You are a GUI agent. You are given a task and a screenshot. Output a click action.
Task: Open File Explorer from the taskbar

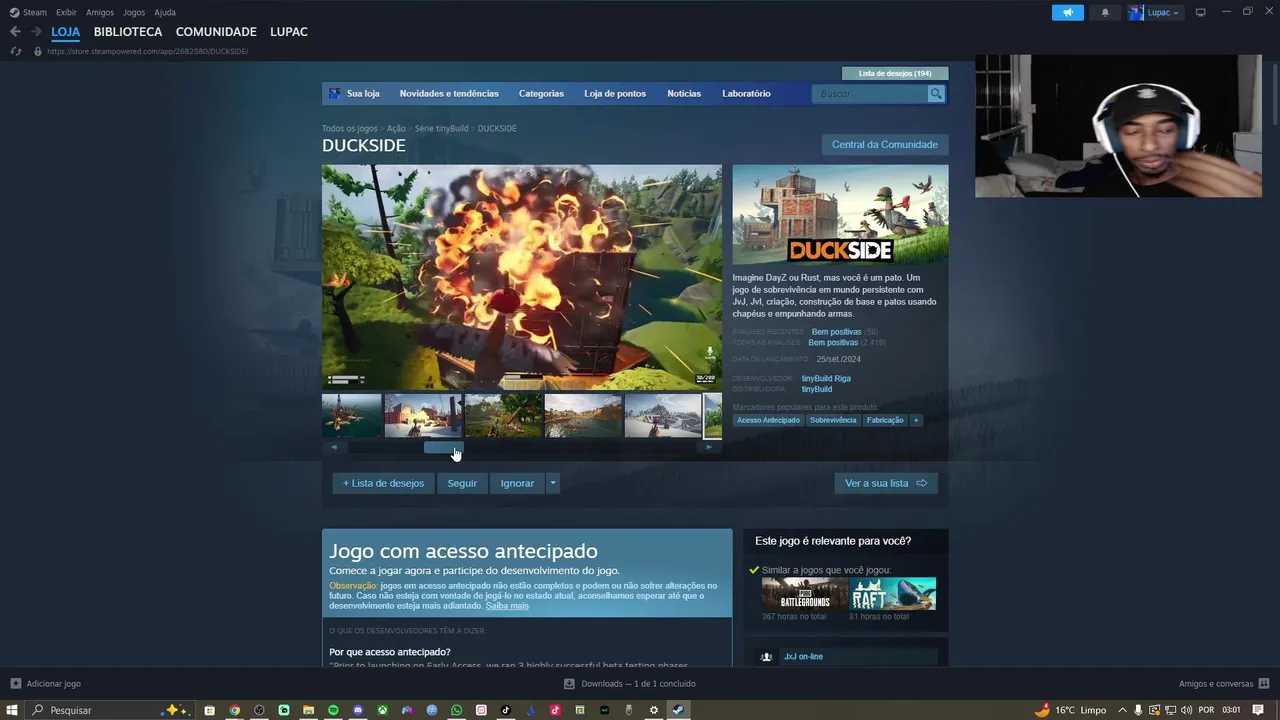tap(308, 710)
